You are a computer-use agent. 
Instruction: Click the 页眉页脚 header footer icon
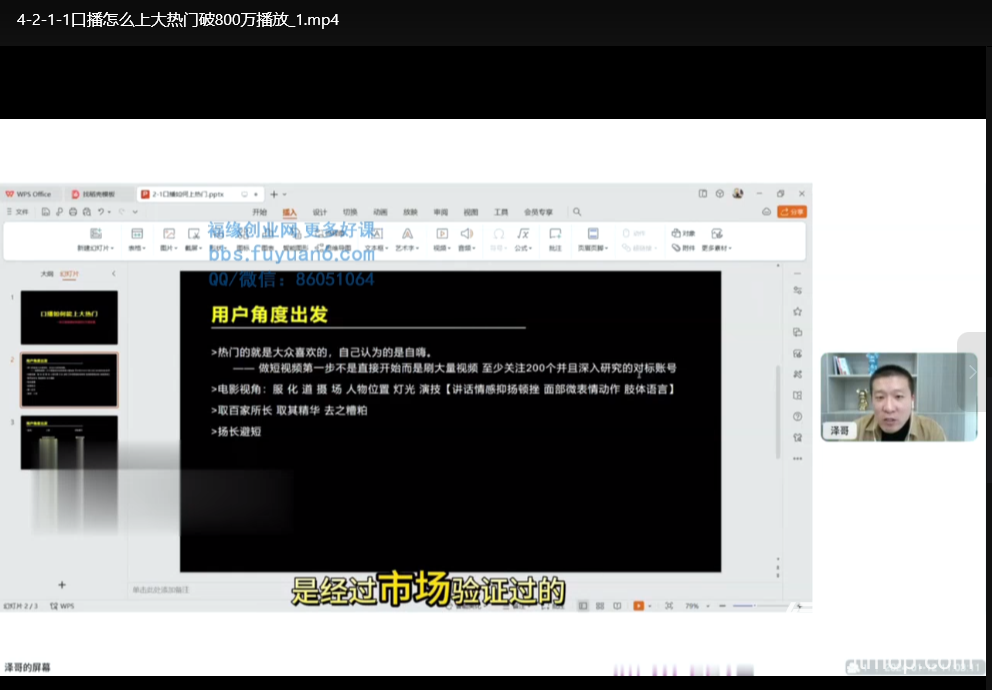pyautogui.click(x=592, y=234)
